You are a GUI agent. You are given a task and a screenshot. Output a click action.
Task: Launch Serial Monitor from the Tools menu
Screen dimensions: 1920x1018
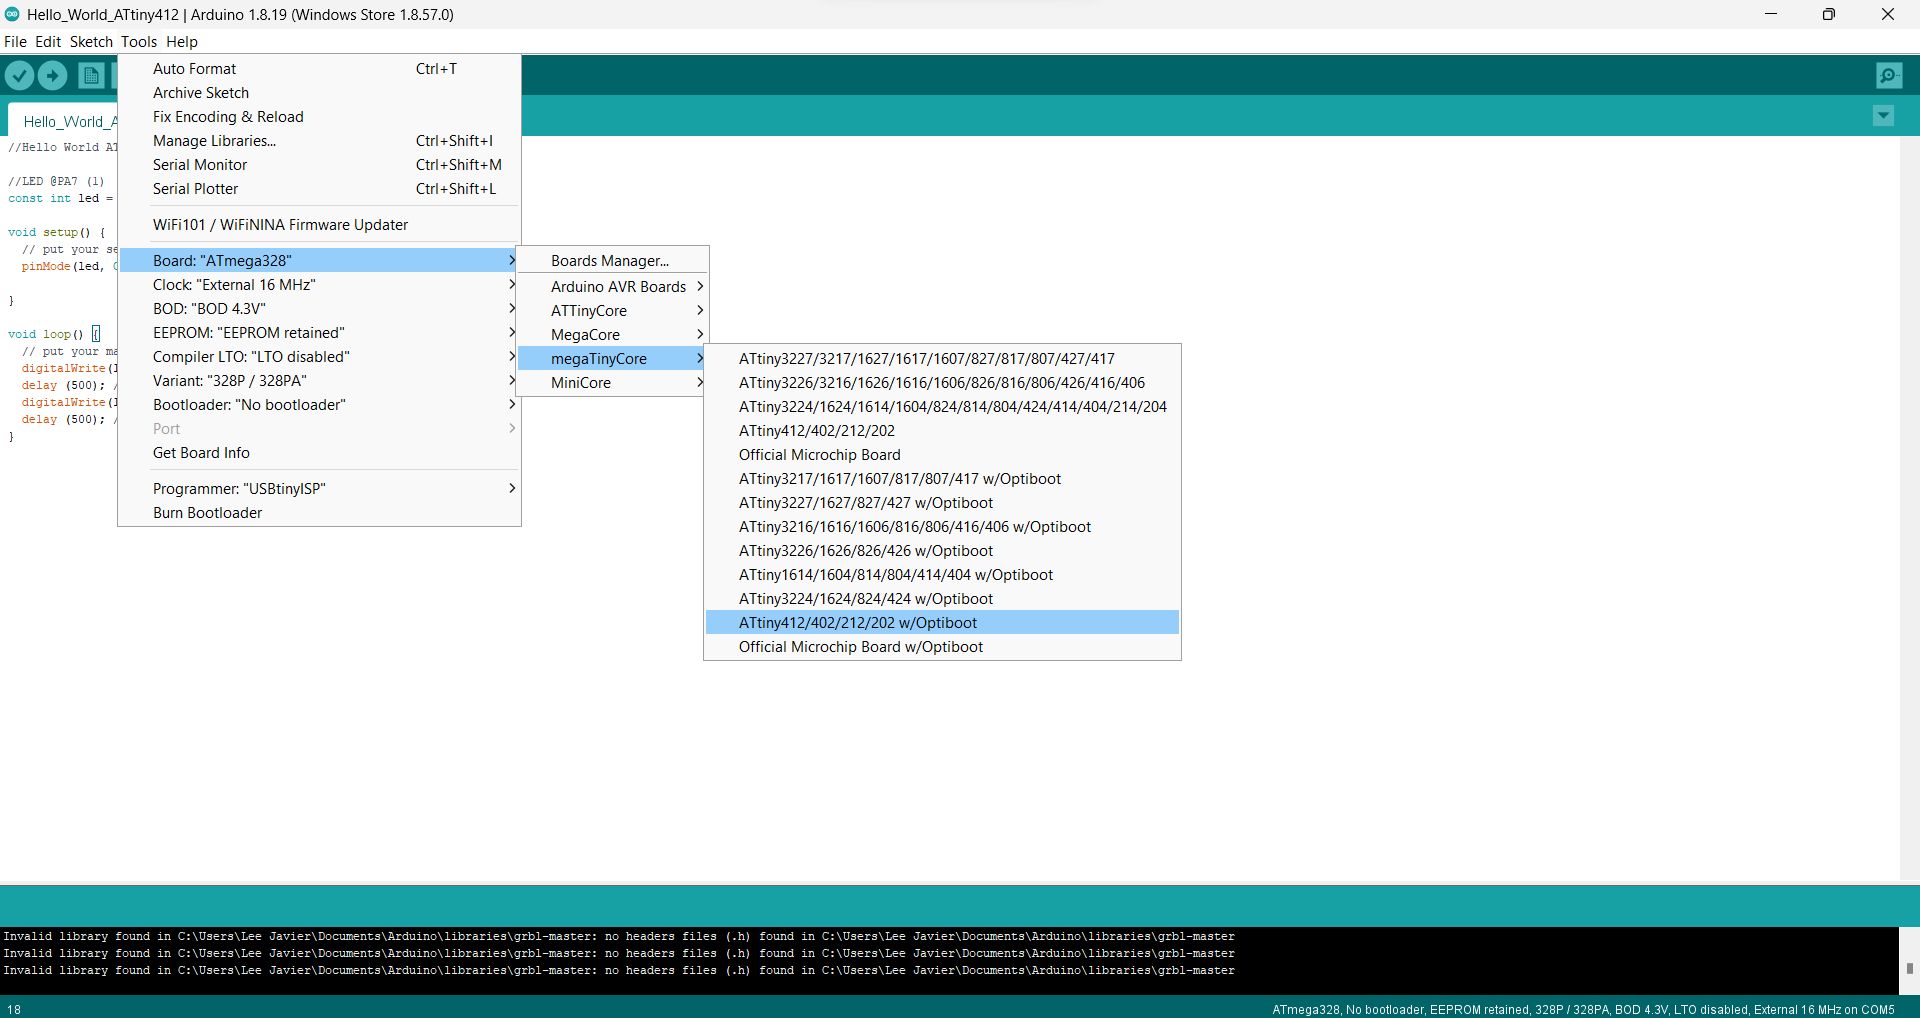coord(319,165)
